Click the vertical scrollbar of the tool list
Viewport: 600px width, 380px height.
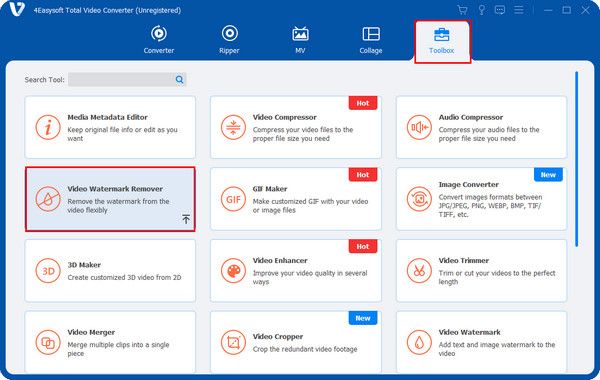click(x=576, y=159)
